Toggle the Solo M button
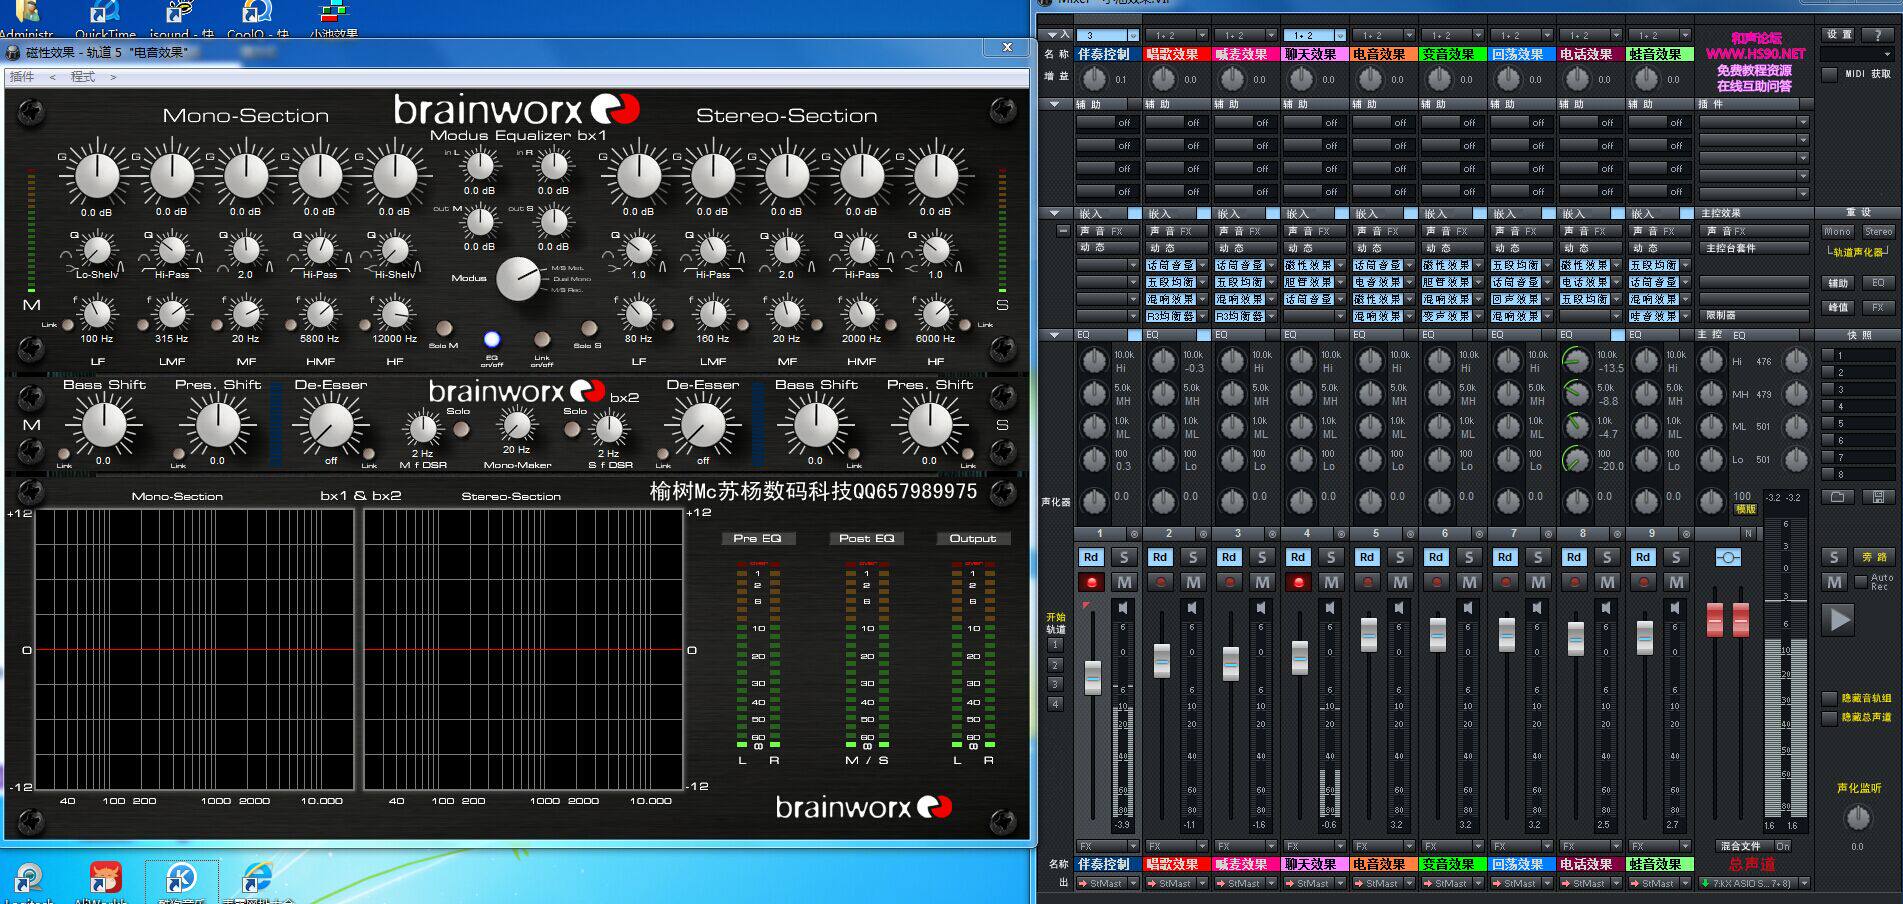The width and height of the screenshot is (1903, 904). coord(444,328)
